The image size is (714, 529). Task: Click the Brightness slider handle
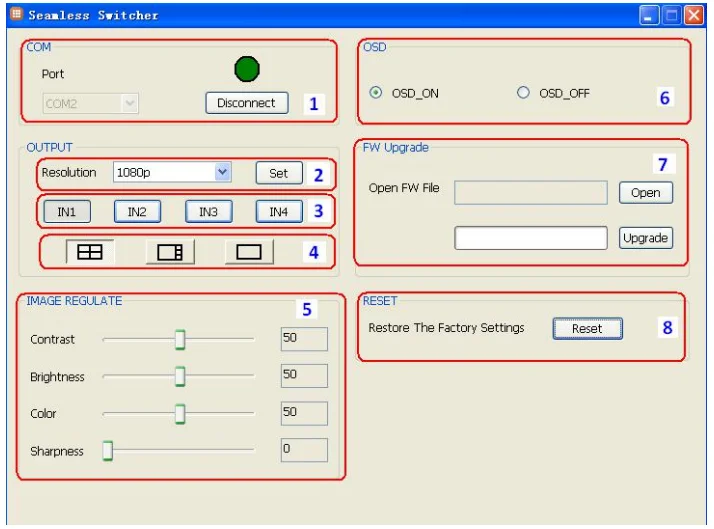(x=180, y=376)
